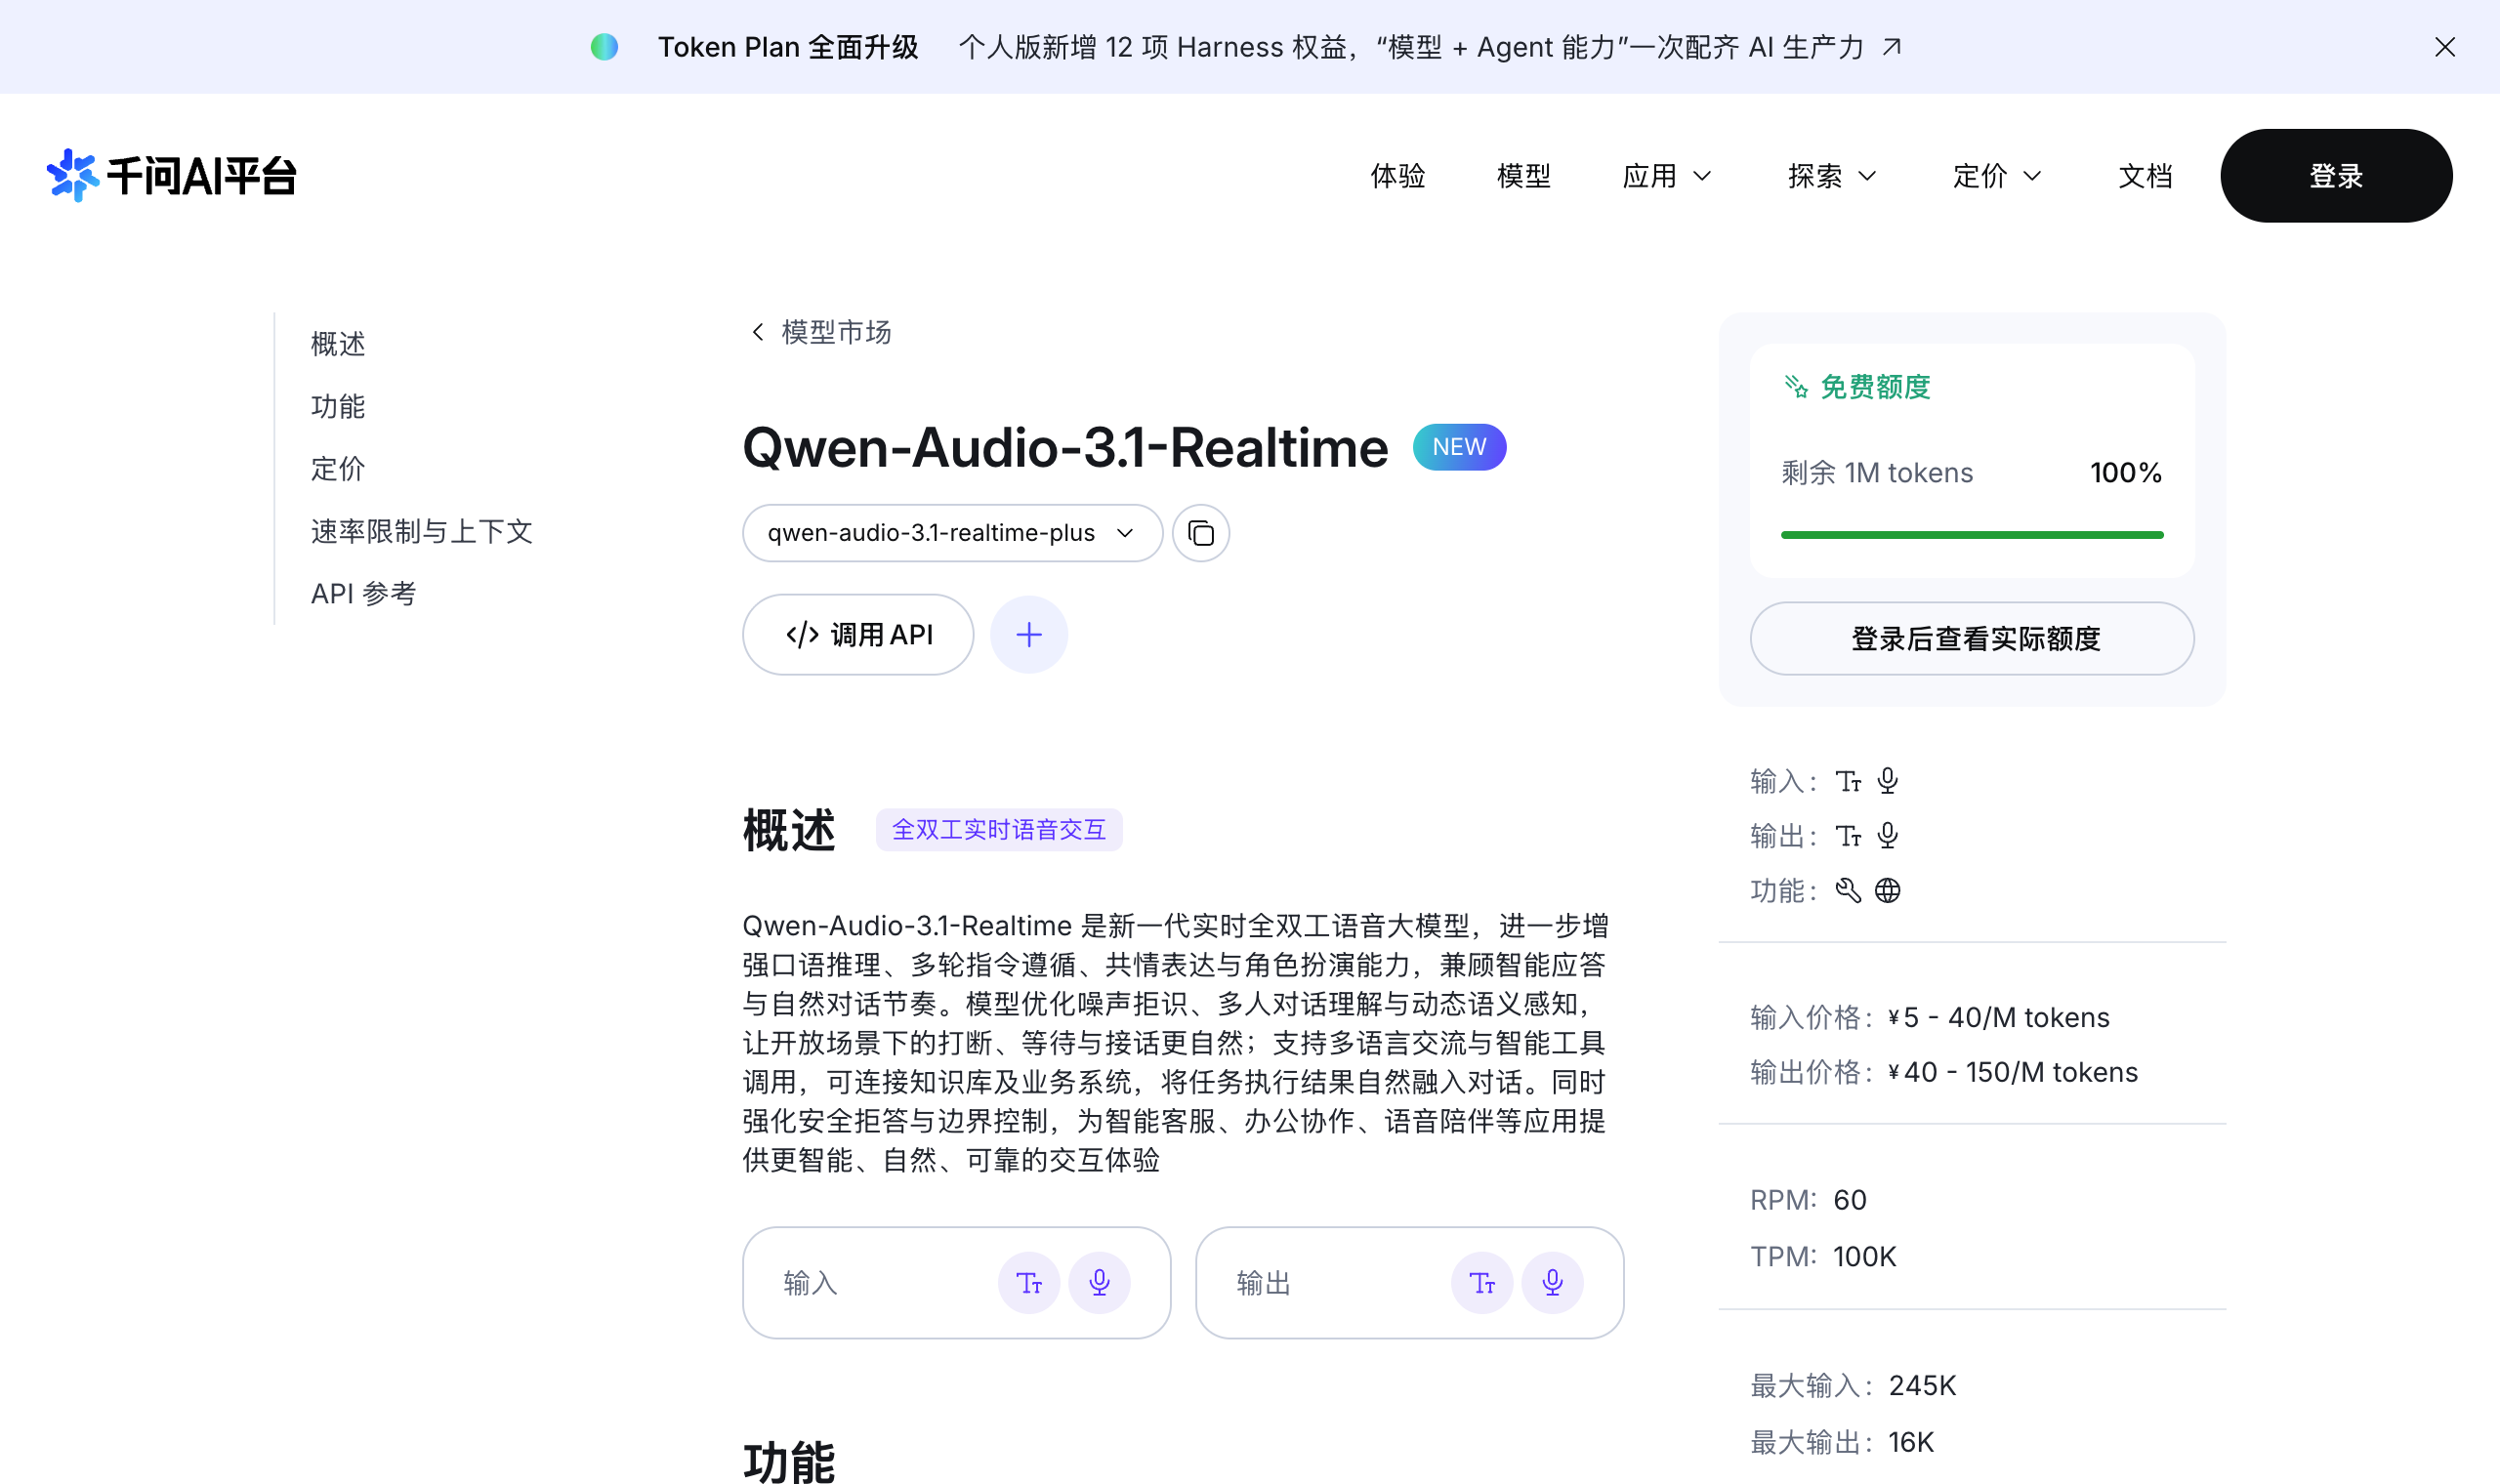2500x1484 pixels.
Task: Jump to 概述 in the side outline
Action: [338, 344]
